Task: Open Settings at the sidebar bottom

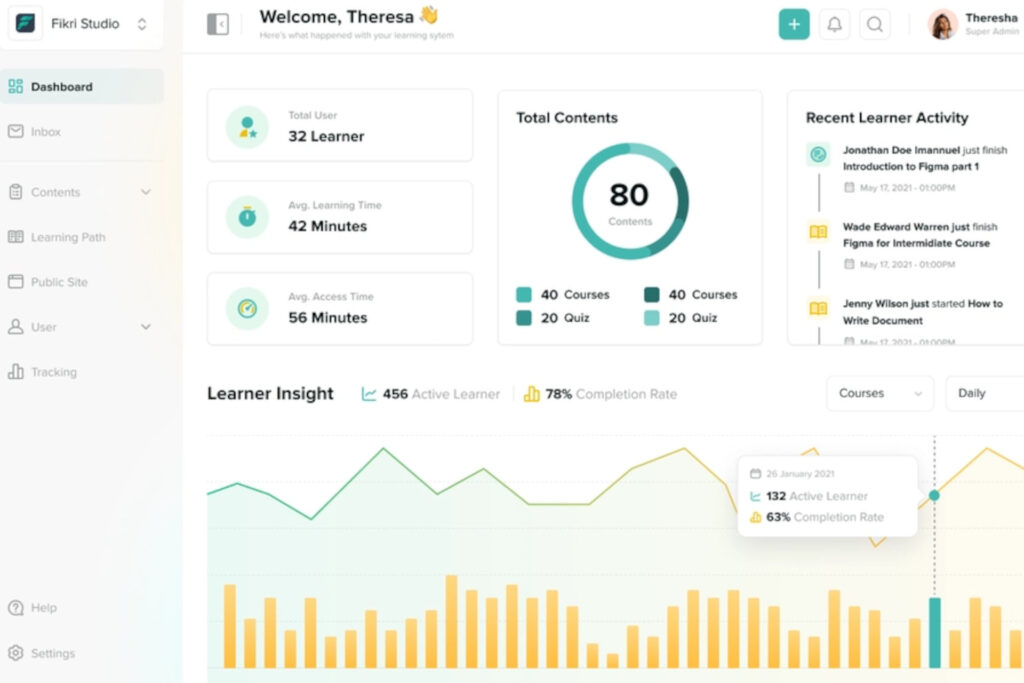Action: click(x=52, y=653)
